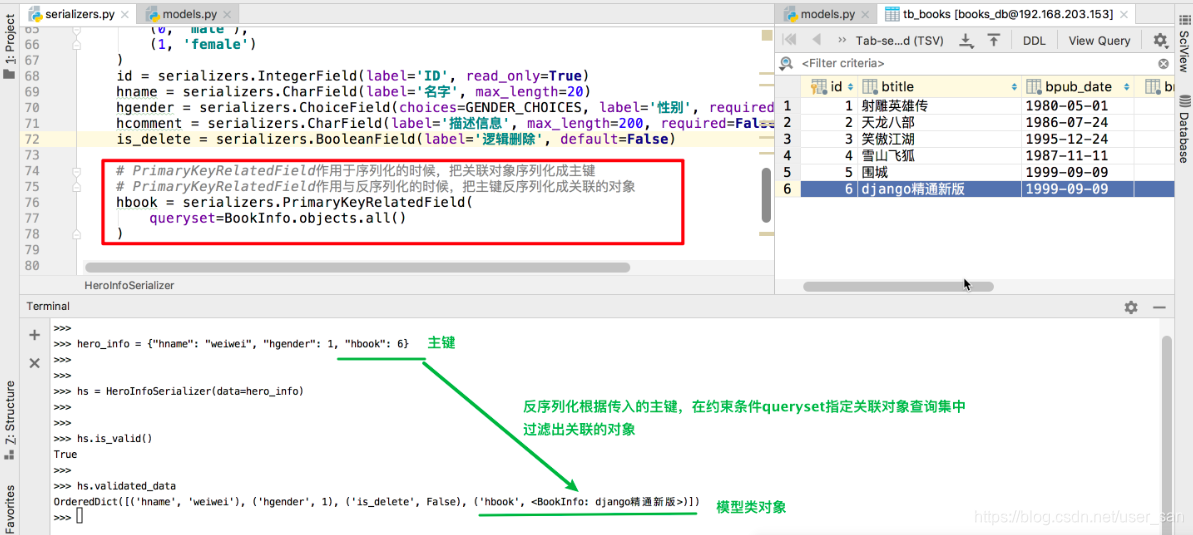Click the import data upload icon

(994, 41)
